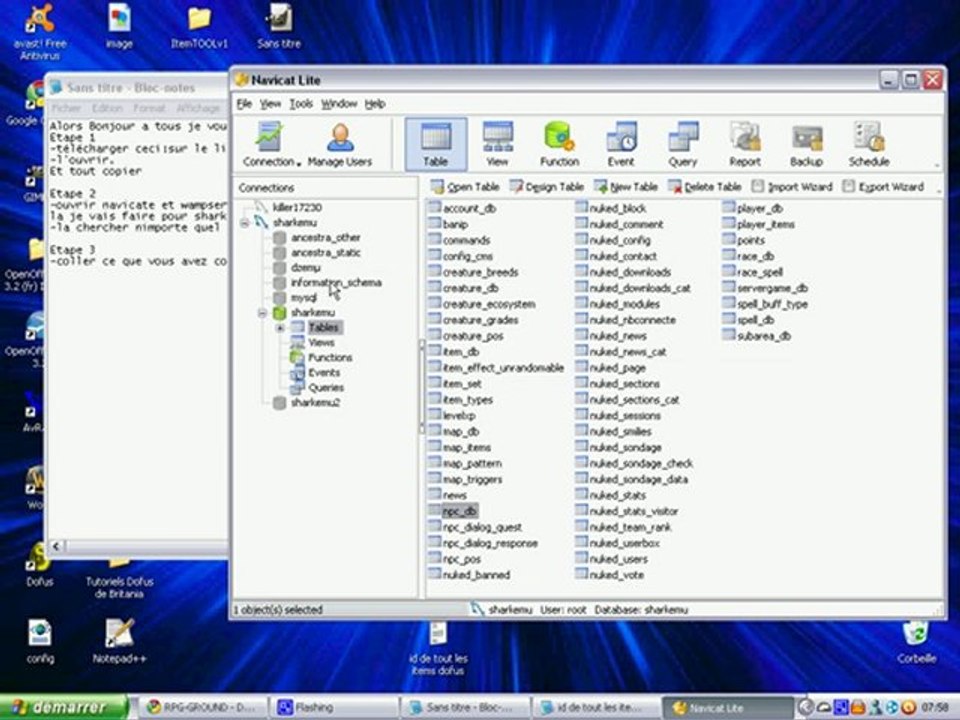
Task: Launch the Import Wizard
Action: pos(792,187)
